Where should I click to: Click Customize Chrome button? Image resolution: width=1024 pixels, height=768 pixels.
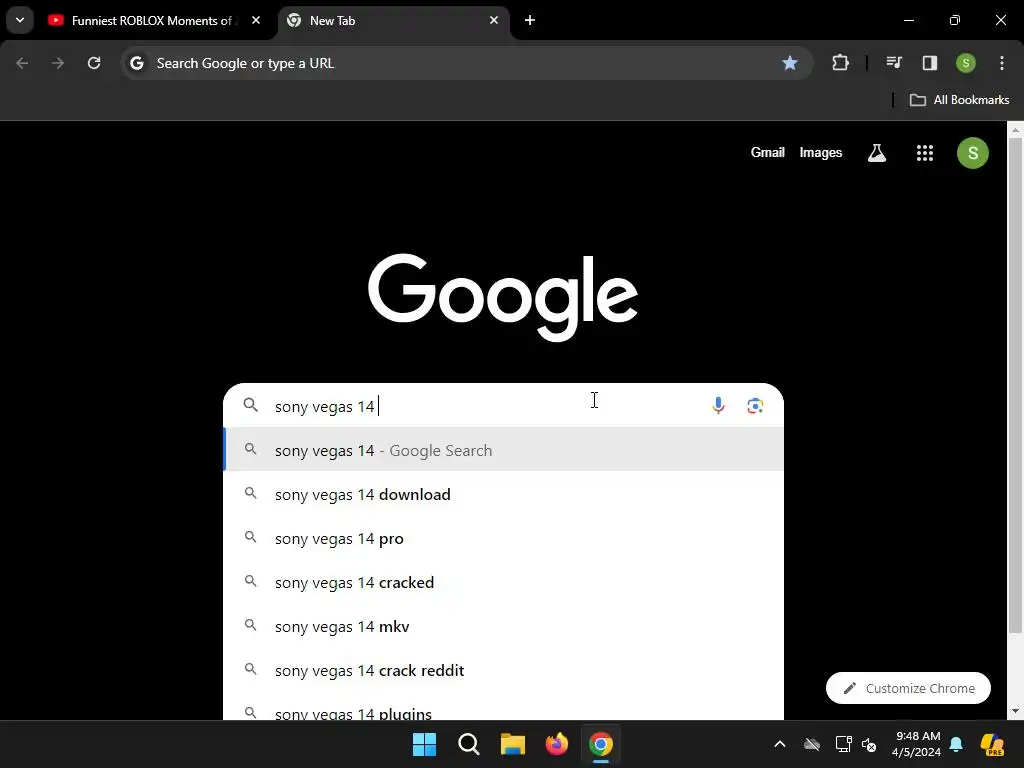(x=908, y=688)
